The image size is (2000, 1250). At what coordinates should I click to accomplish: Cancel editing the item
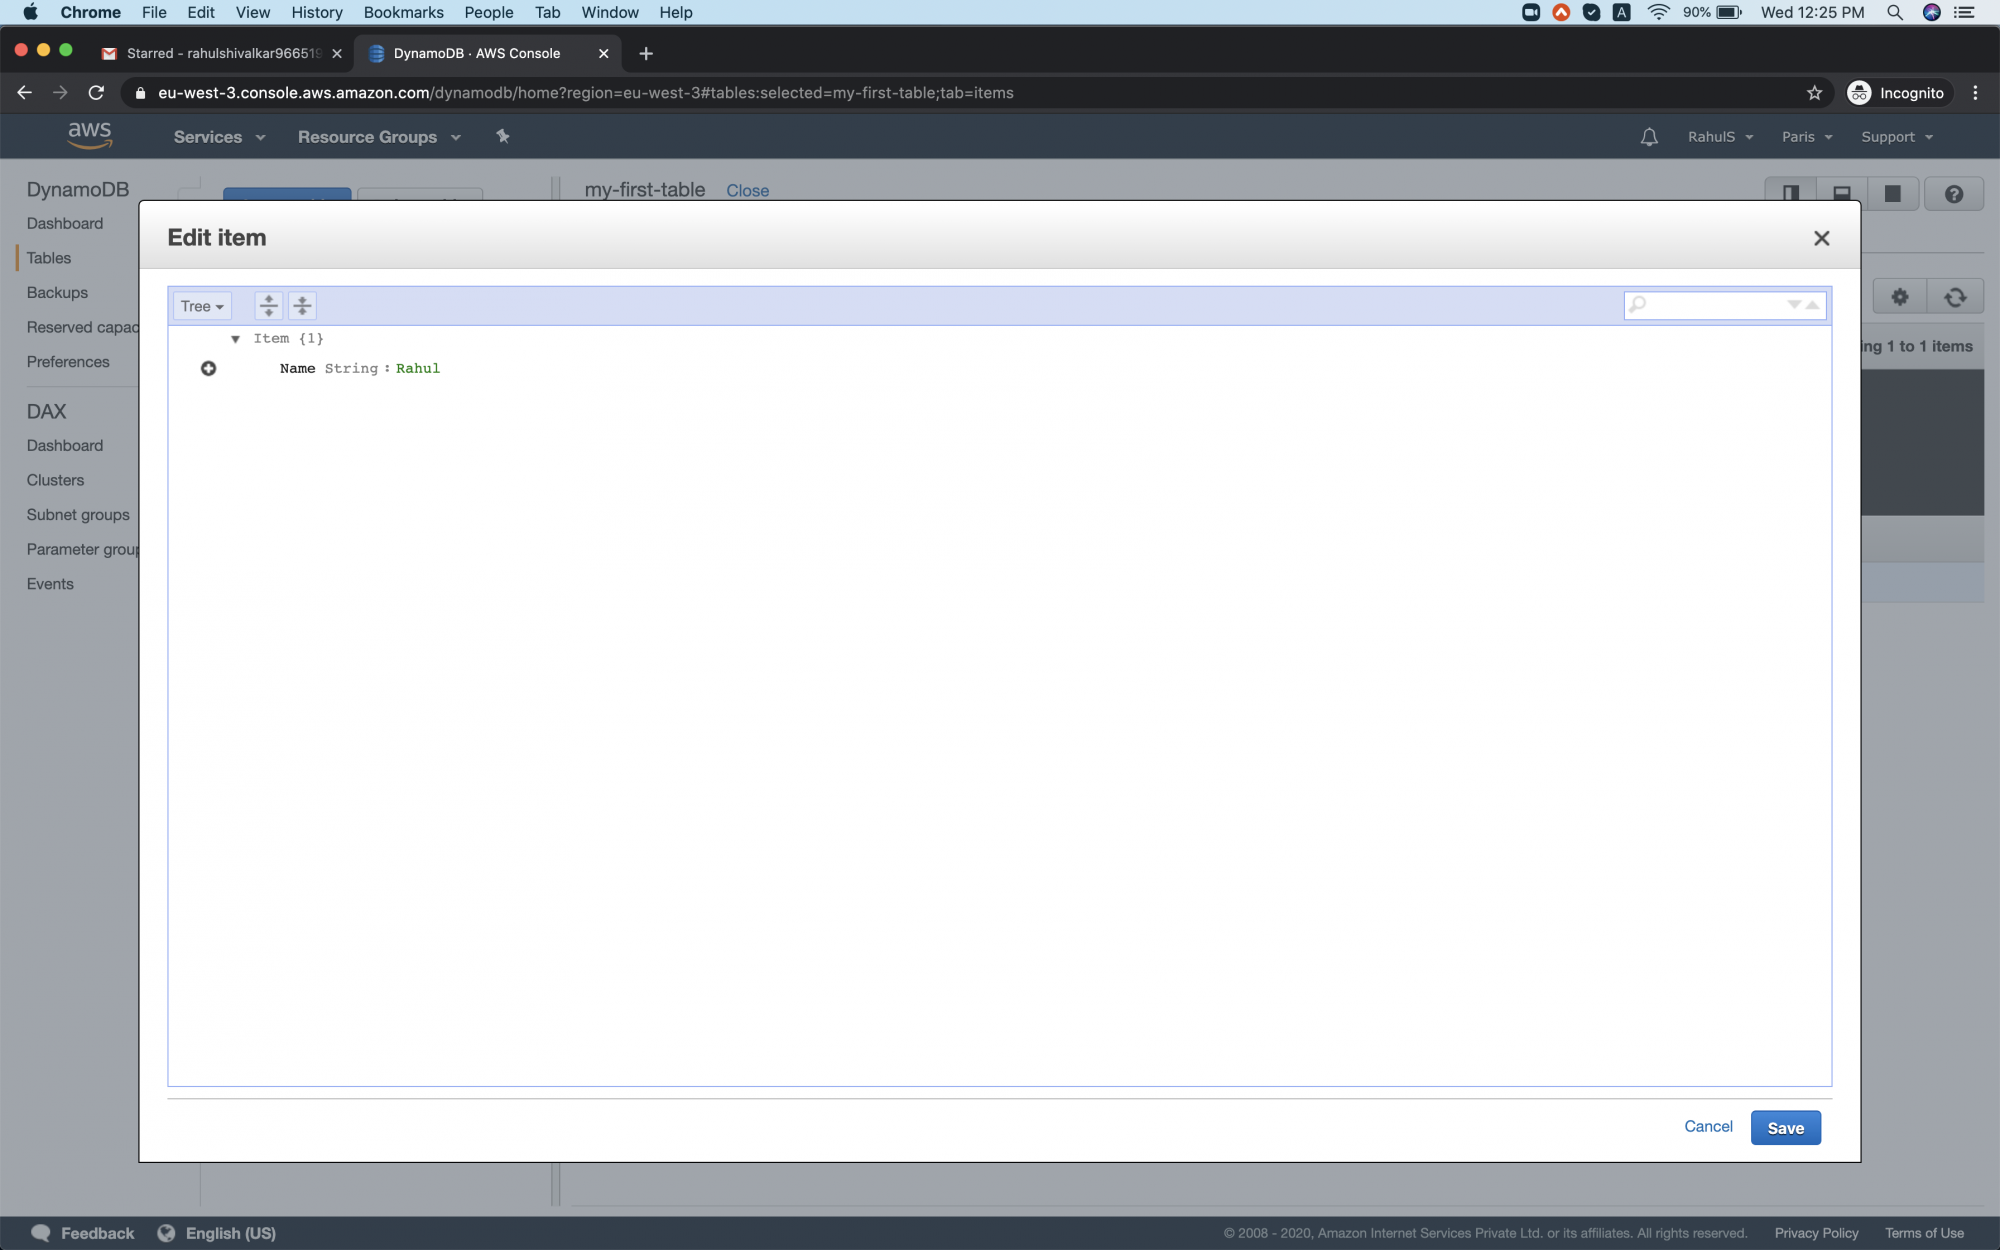click(x=1707, y=1127)
